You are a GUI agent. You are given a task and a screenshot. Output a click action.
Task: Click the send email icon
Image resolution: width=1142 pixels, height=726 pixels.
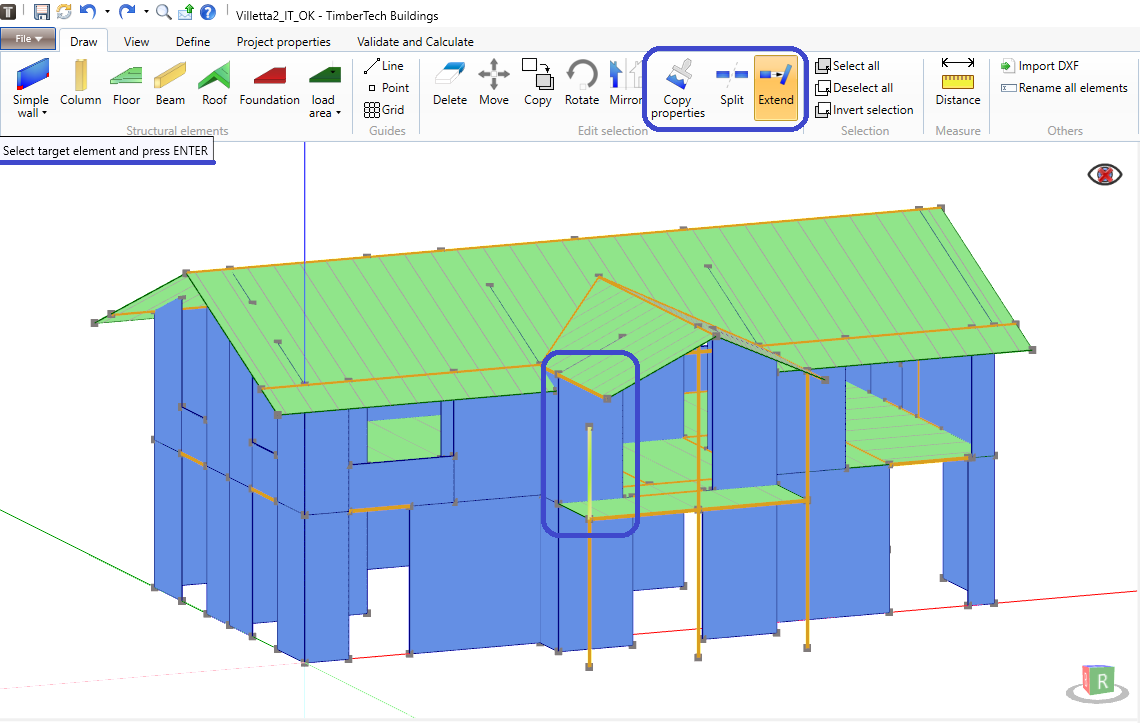[186, 12]
